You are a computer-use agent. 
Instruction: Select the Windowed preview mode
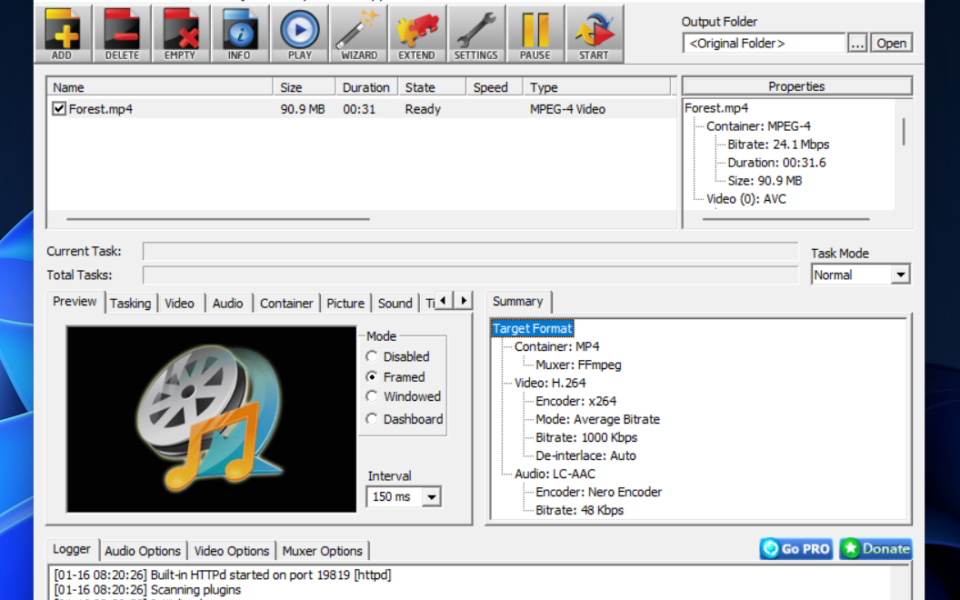click(x=372, y=397)
